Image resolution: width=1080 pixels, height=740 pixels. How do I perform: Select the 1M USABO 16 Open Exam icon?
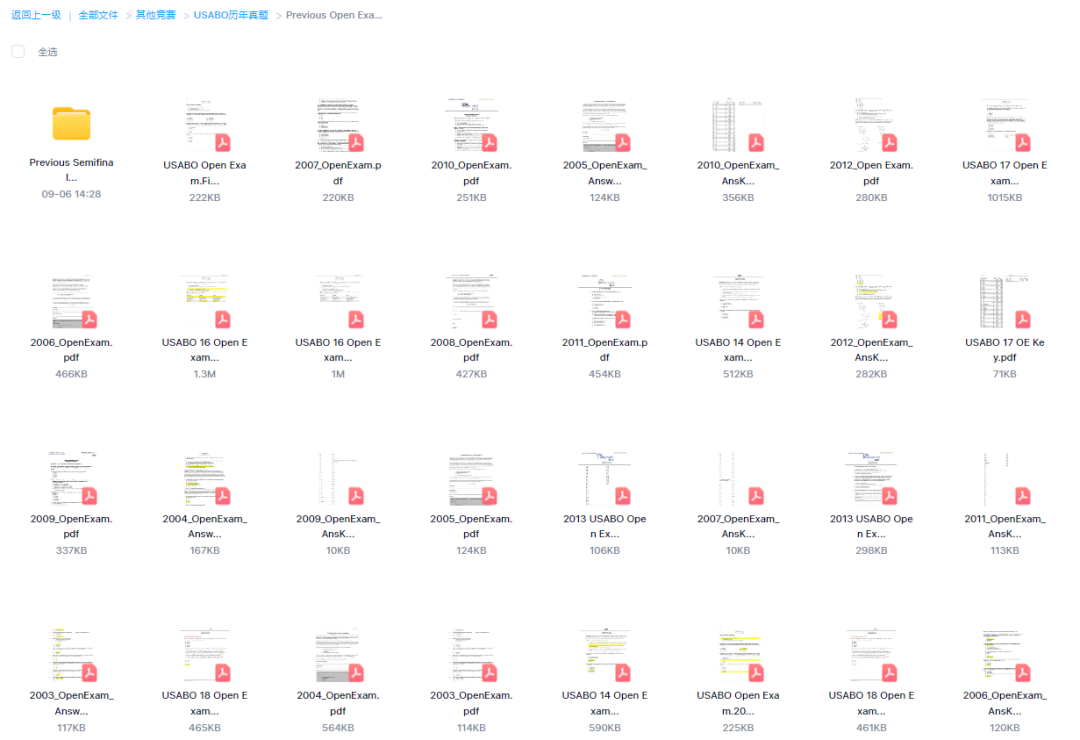[338, 302]
